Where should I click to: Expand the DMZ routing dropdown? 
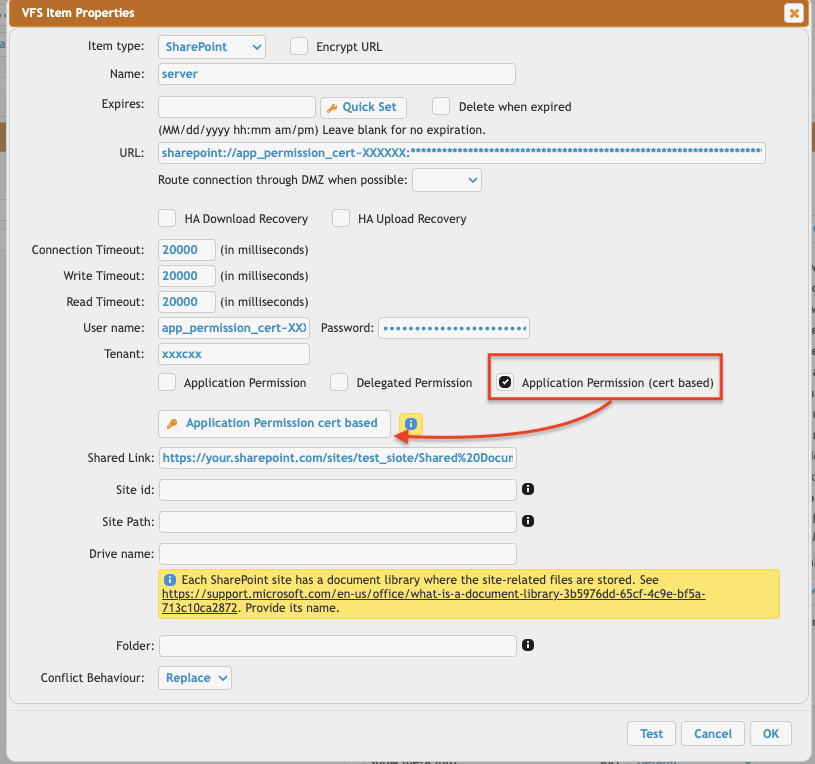[447, 180]
